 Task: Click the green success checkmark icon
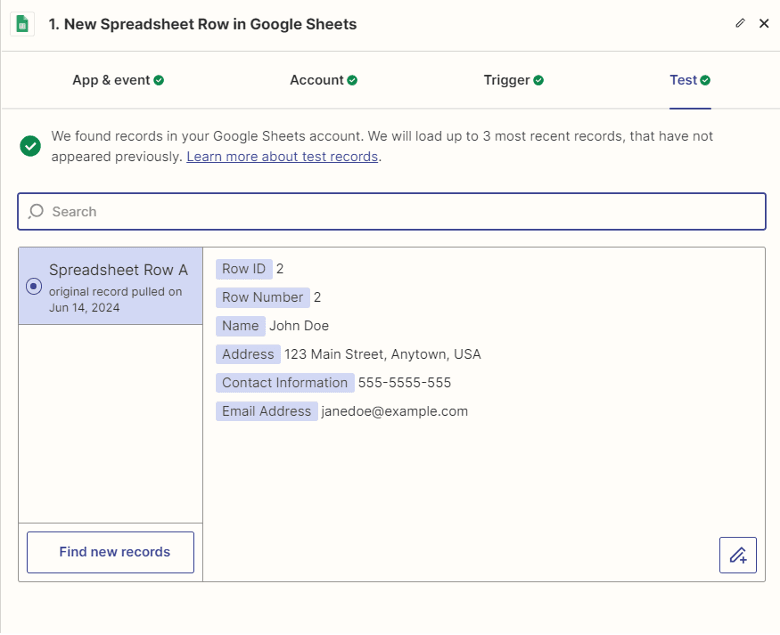[x=31, y=146]
